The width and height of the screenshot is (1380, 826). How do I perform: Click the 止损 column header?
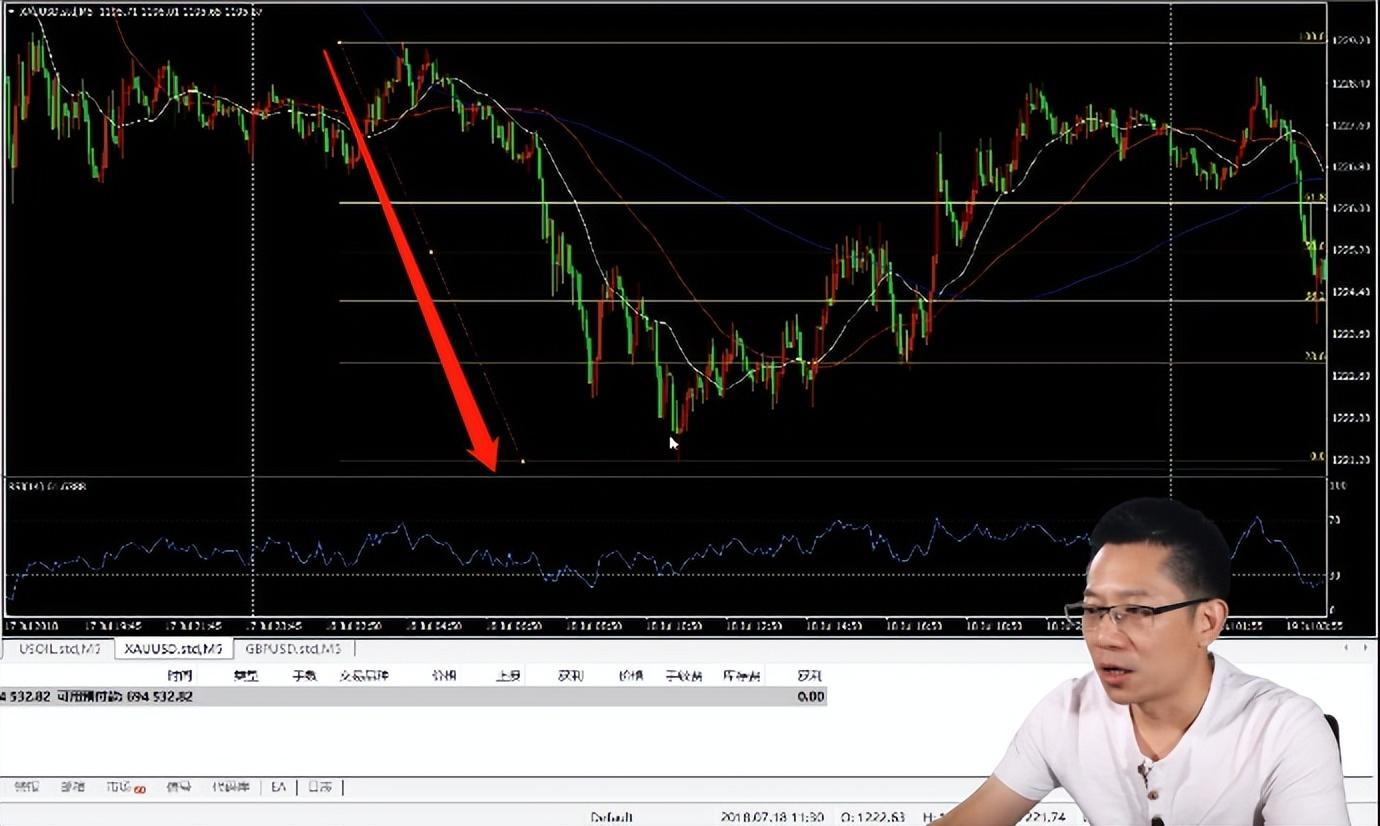[x=508, y=676]
